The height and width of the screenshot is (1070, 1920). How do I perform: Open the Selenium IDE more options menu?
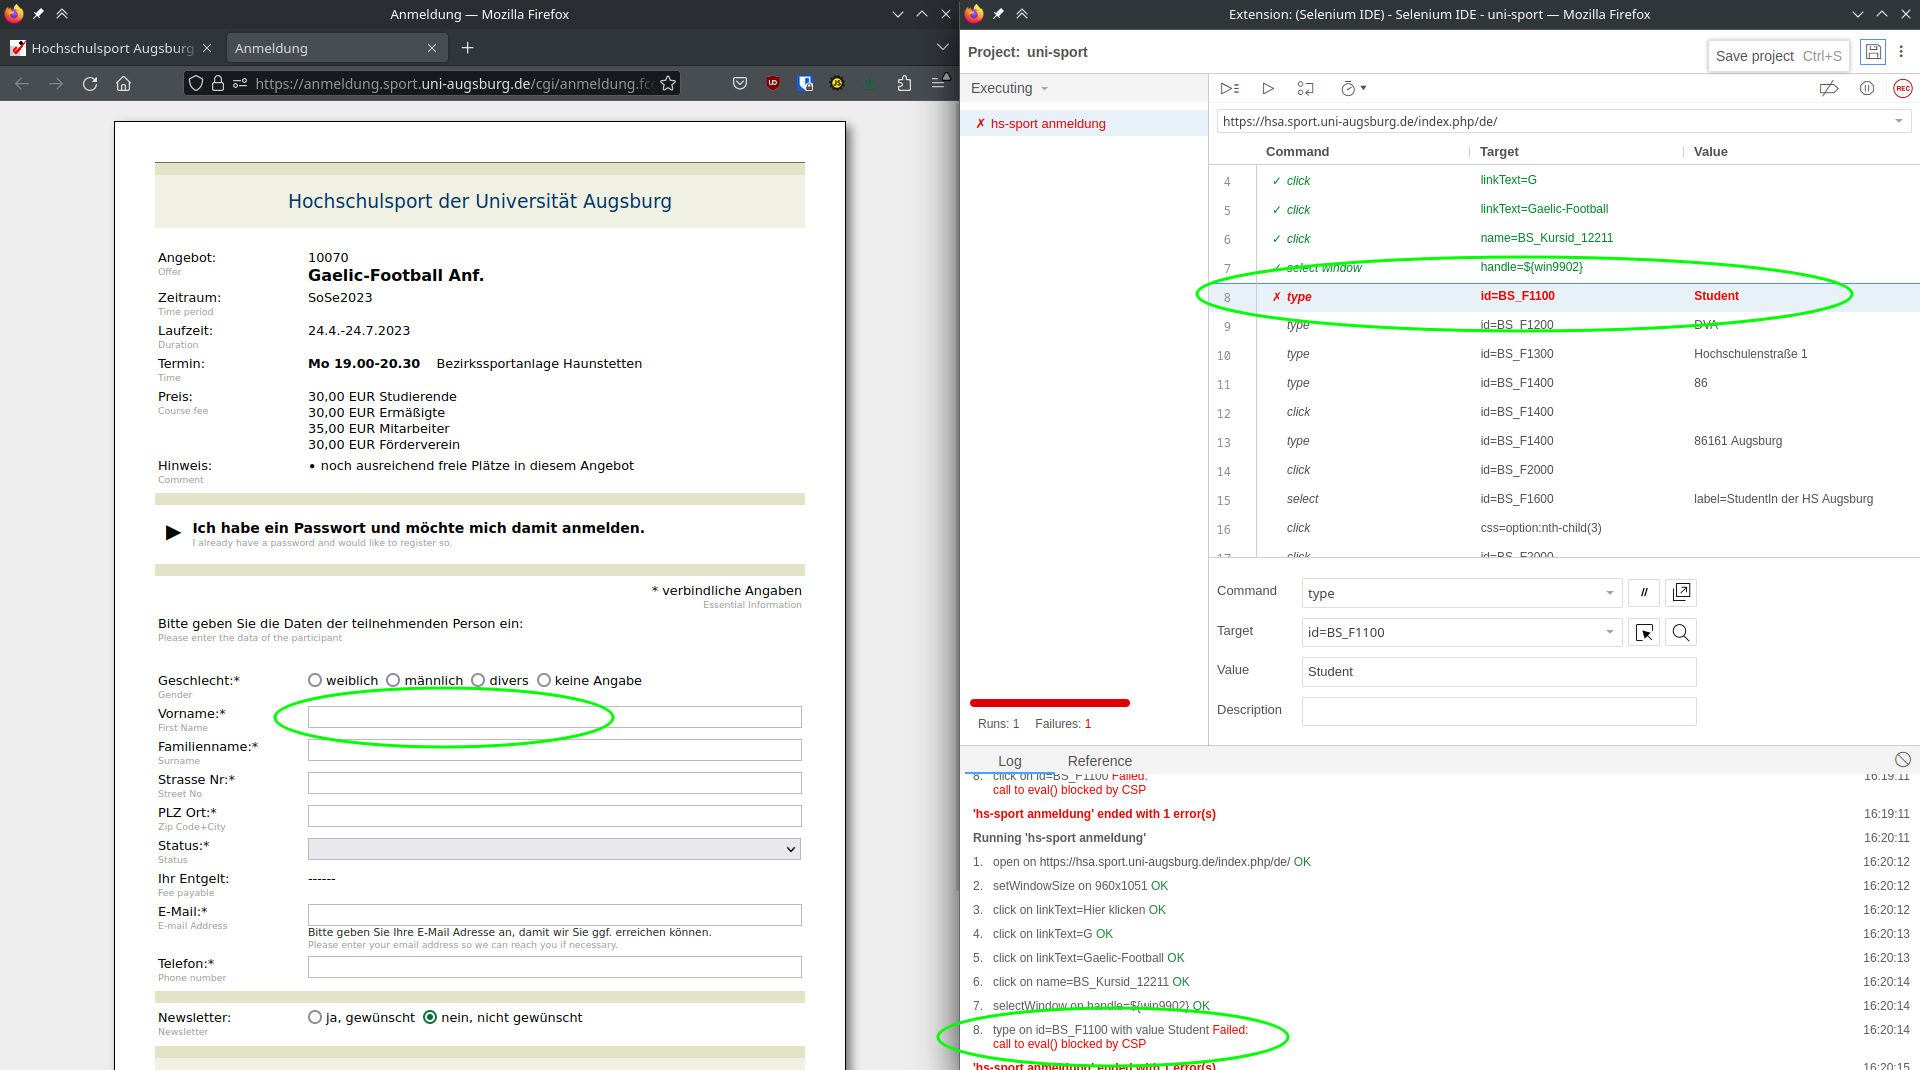coord(1901,52)
